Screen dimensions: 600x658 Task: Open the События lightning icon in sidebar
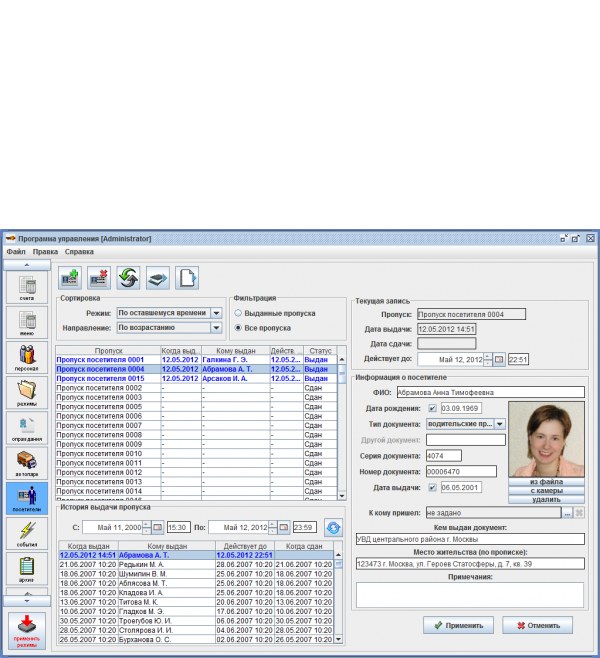coord(26,535)
